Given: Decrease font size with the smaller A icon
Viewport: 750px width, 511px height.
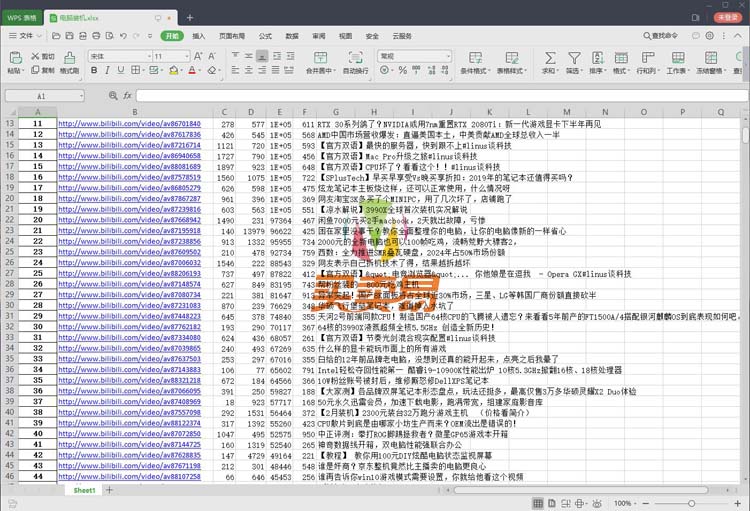Looking at the screenshot, I should [x=212, y=56].
